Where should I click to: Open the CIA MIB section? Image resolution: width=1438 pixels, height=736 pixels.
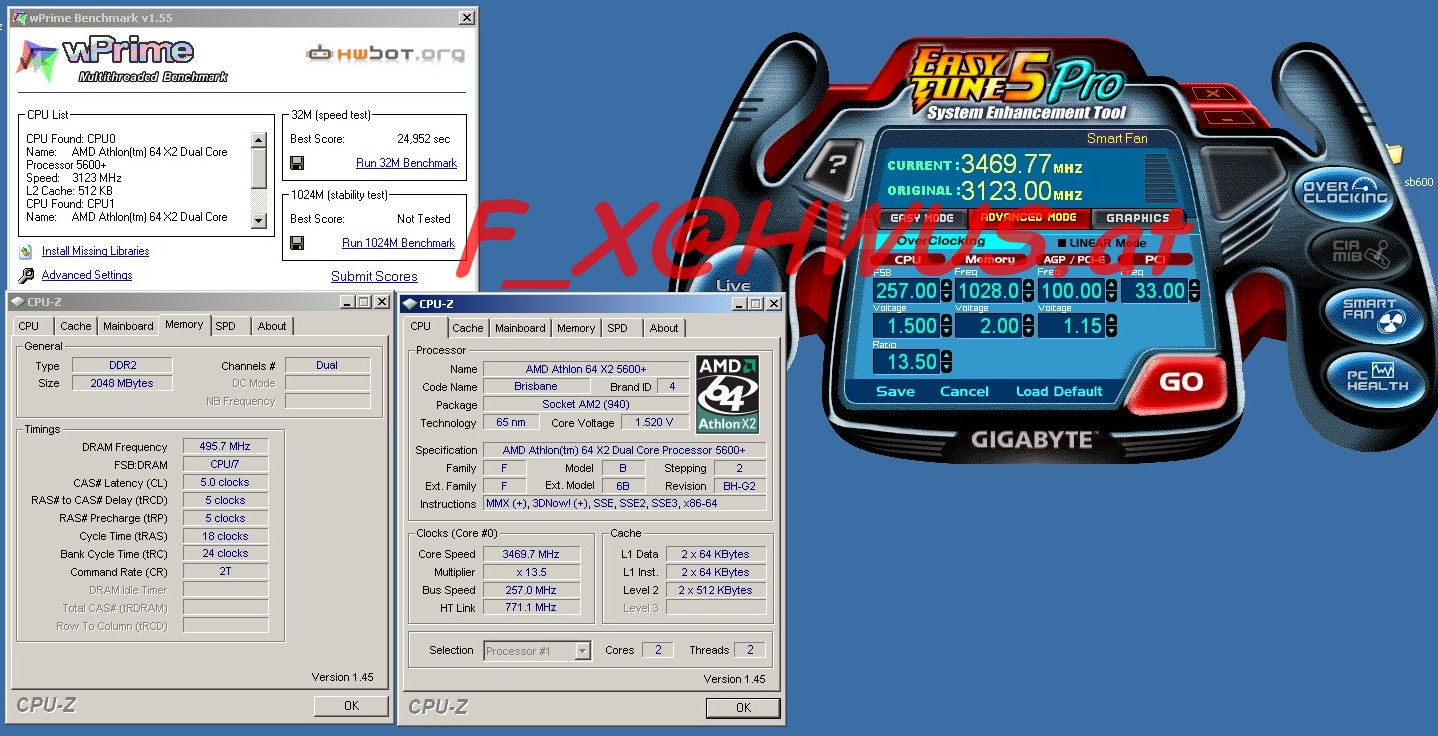(1362, 251)
